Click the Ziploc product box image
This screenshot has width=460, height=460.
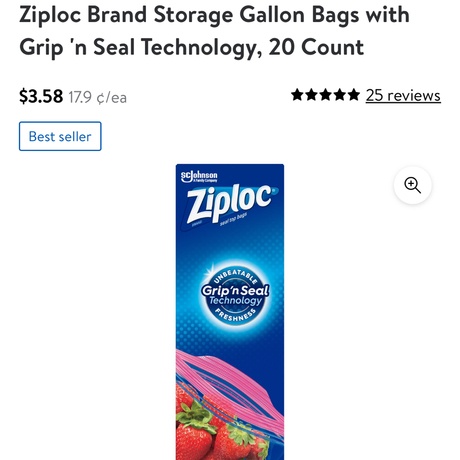point(230,312)
